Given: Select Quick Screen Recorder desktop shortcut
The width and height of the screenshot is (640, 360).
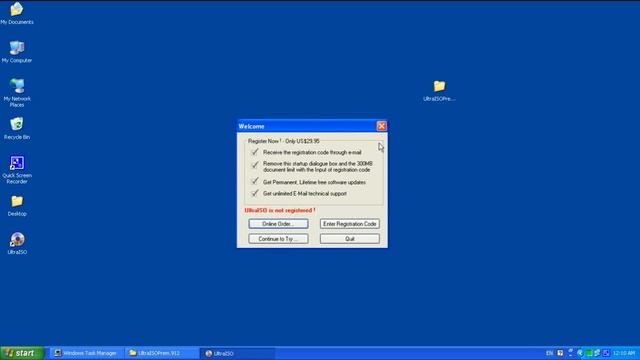Looking at the screenshot, I should (x=17, y=169).
